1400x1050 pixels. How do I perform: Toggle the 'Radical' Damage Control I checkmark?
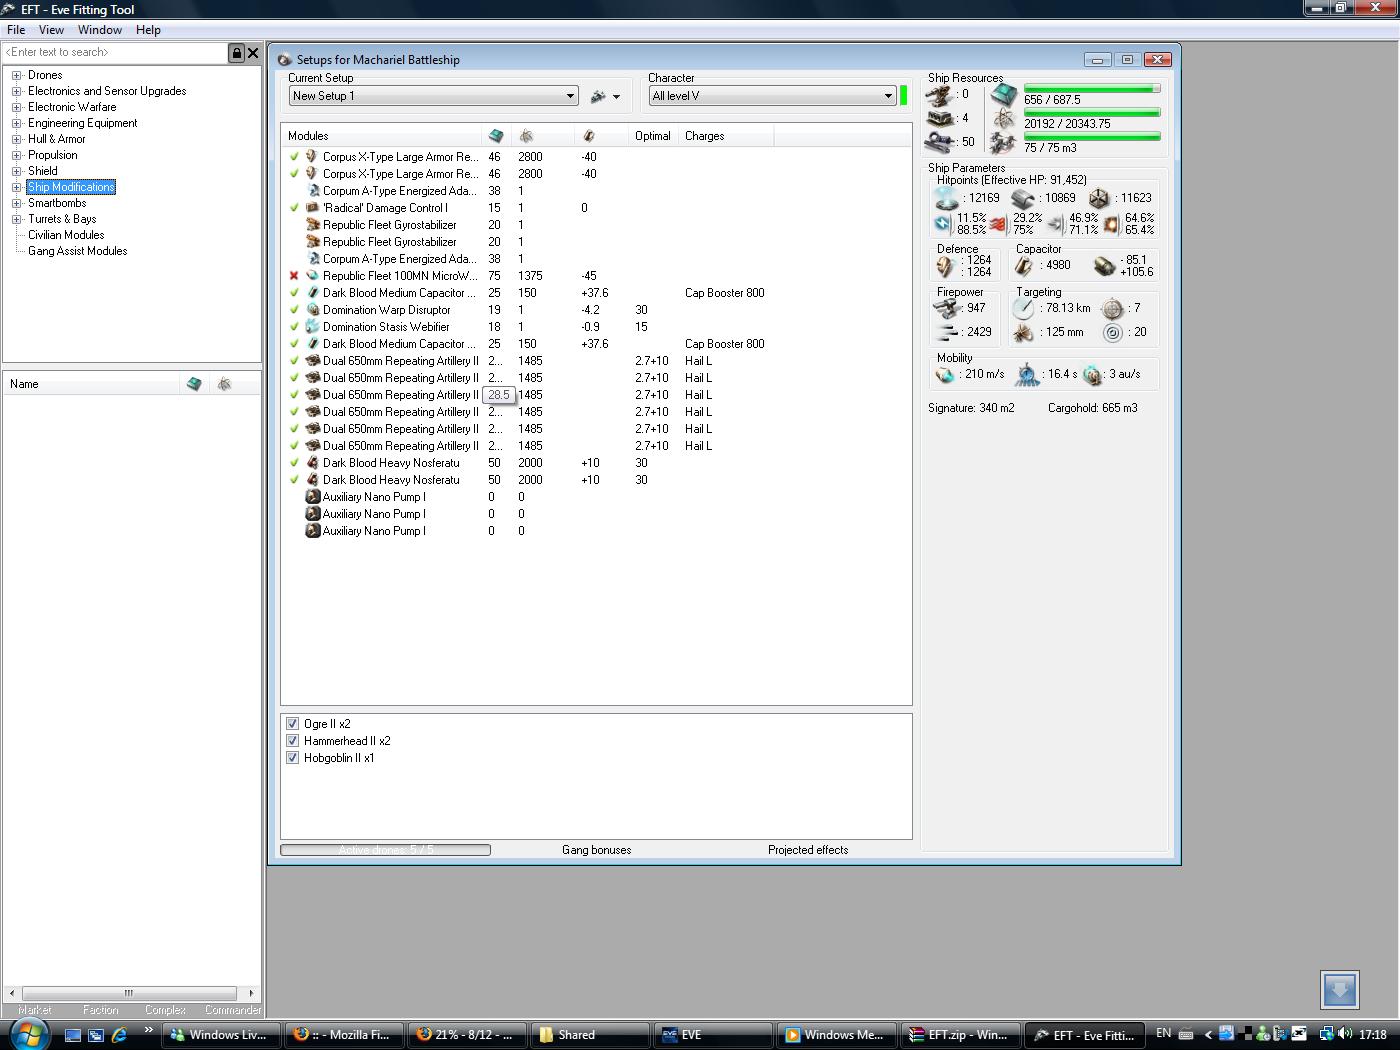(x=294, y=208)
